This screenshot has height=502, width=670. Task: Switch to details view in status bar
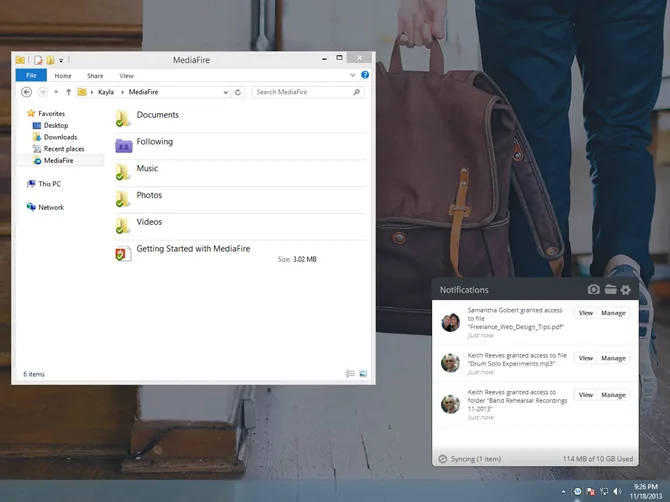pyautogui.click(x=351, y=374)
